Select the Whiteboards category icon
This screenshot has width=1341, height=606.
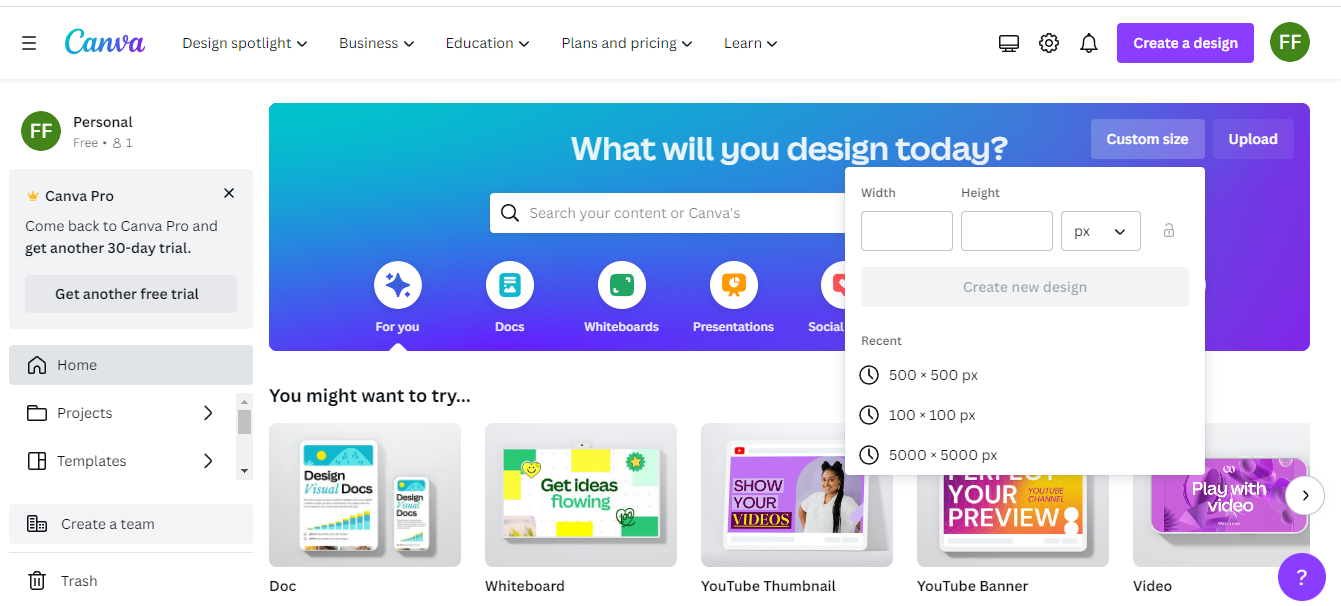click(622, 286)
